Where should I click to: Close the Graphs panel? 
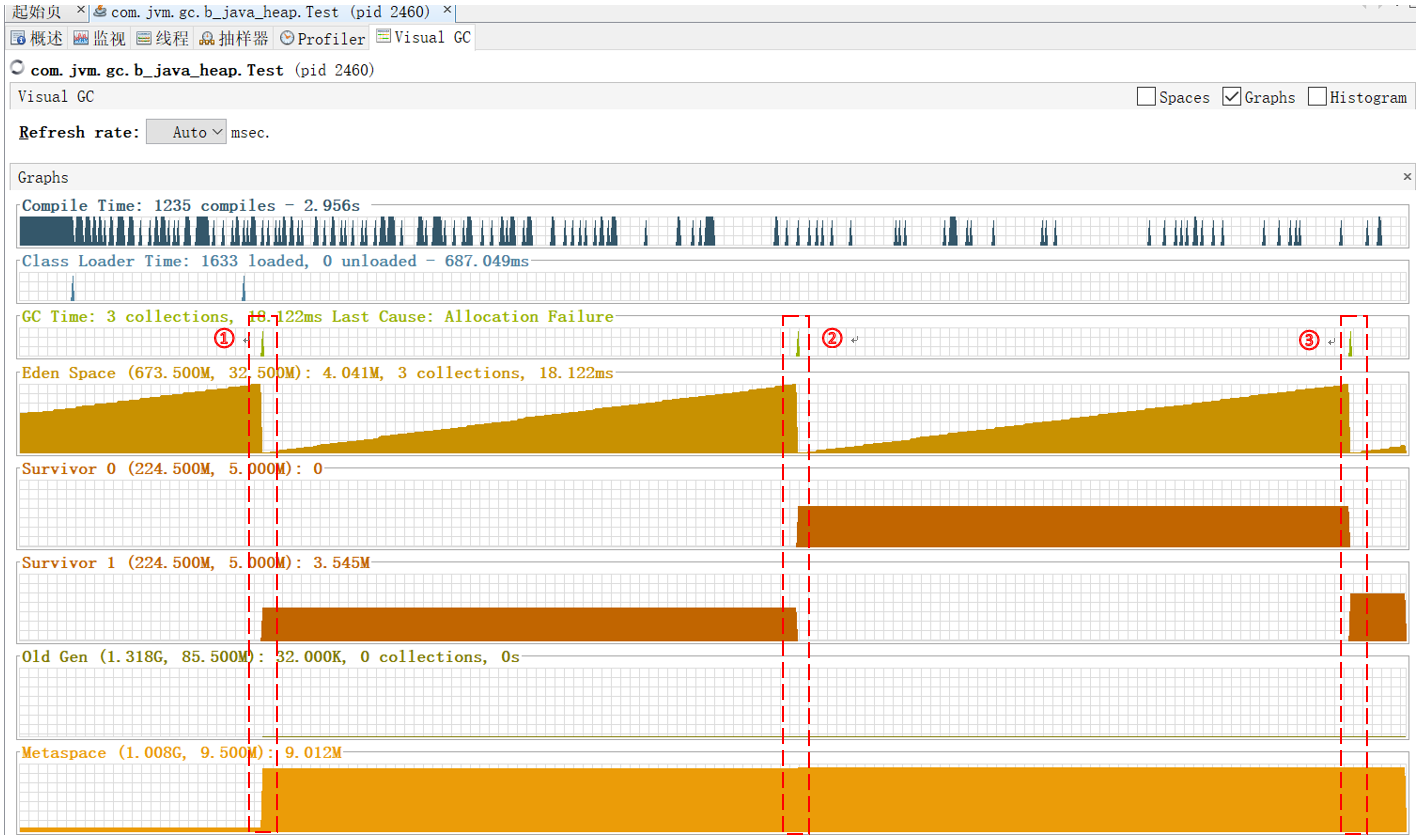(x=1407, y=176)
